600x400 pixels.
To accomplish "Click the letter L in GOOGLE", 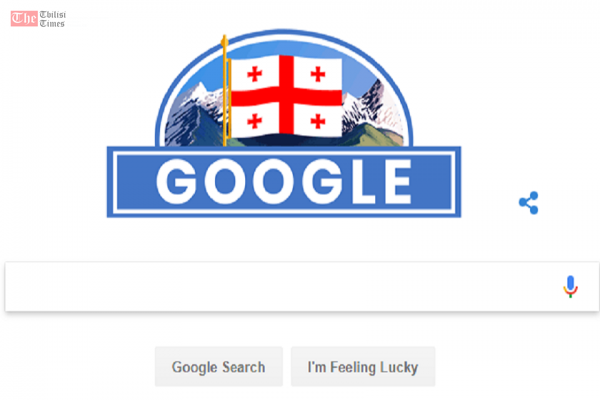I will pyautogui.click(x=364, y=182).
